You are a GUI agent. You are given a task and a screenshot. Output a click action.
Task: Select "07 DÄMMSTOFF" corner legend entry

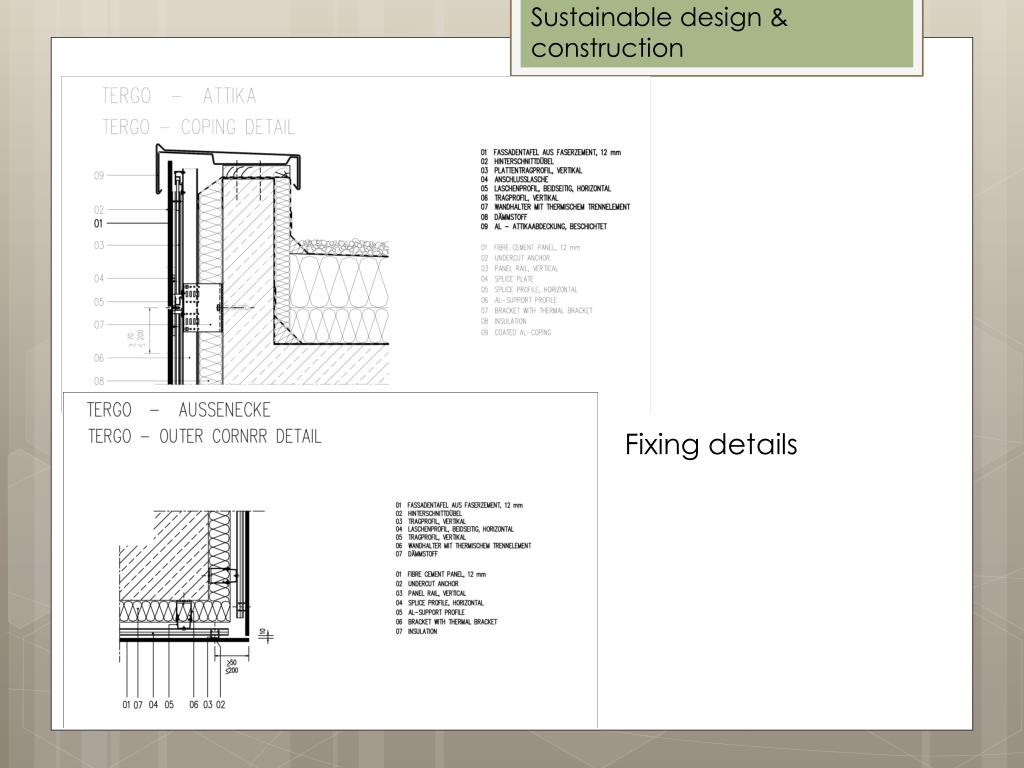(417, 554)
